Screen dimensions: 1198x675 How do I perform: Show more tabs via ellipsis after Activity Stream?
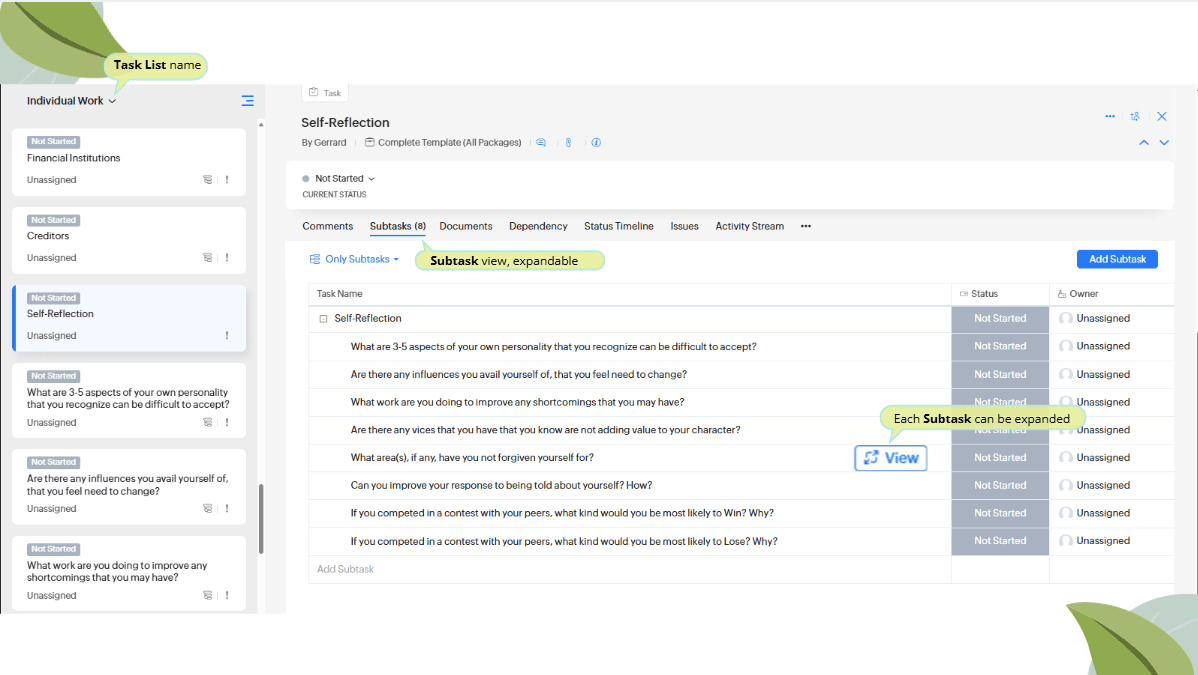[x=806, y=226]
